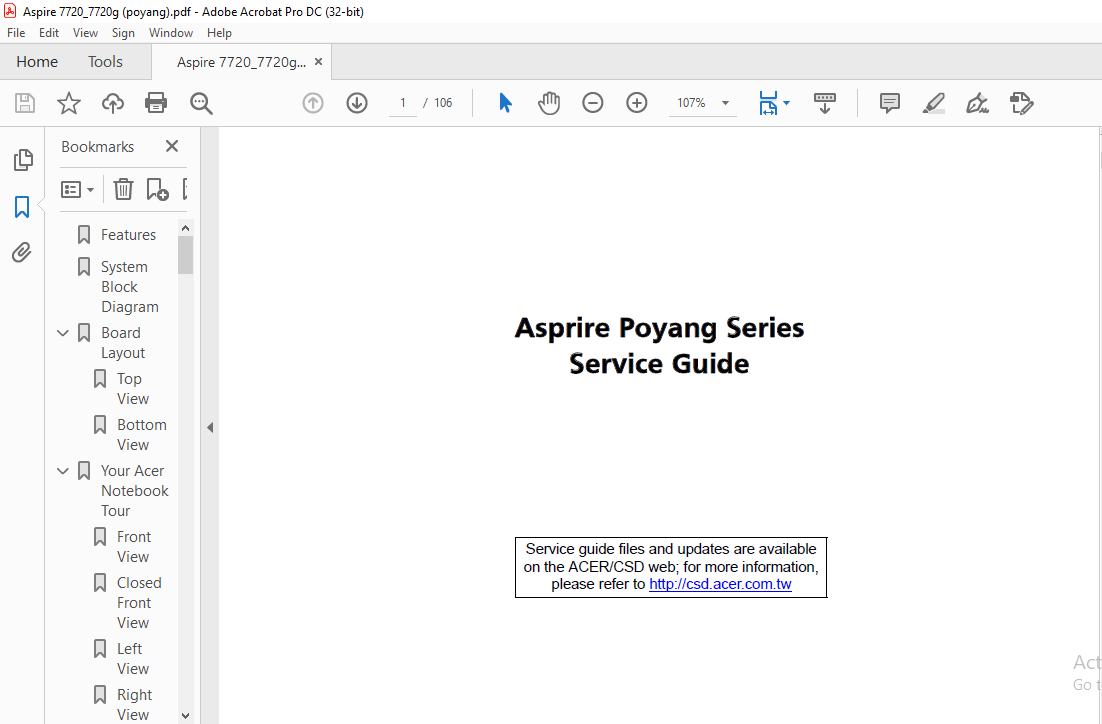This screenshot has height=724, width=1102.
Task: Zoom out with minus icon
Action: [x=592, y=103]
